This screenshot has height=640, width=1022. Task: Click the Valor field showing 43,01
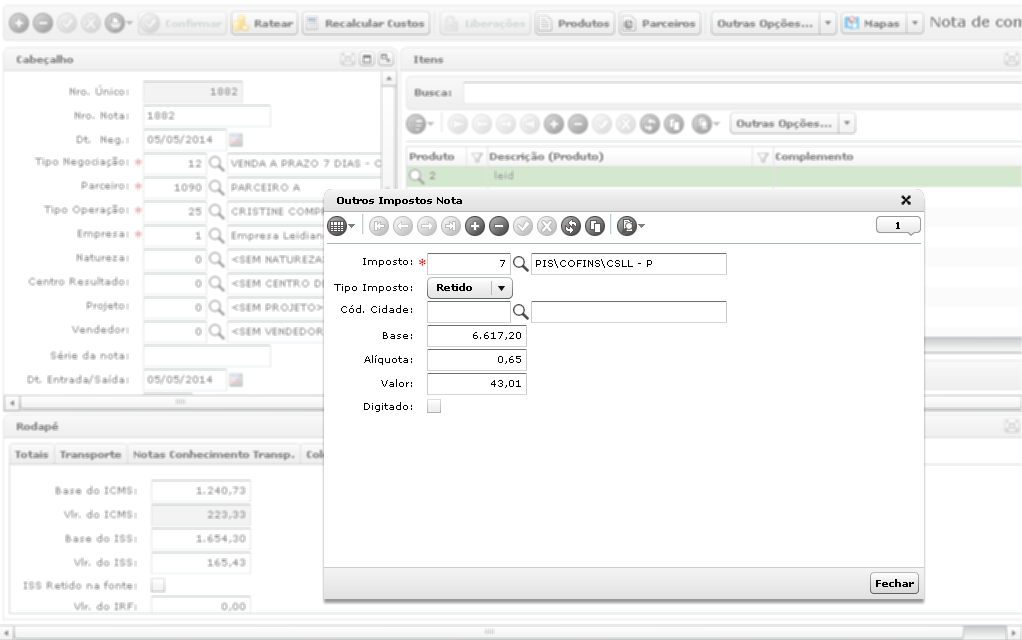point(476,384)
